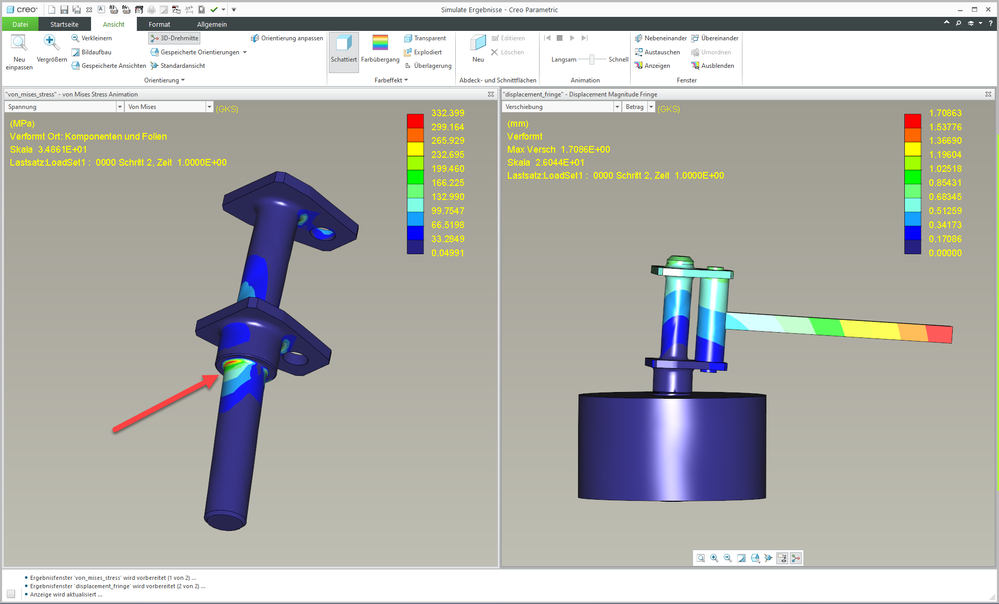999x604 pixels.
Task: Open the Format ribbon tab
Action: click(x=159, y=23)
